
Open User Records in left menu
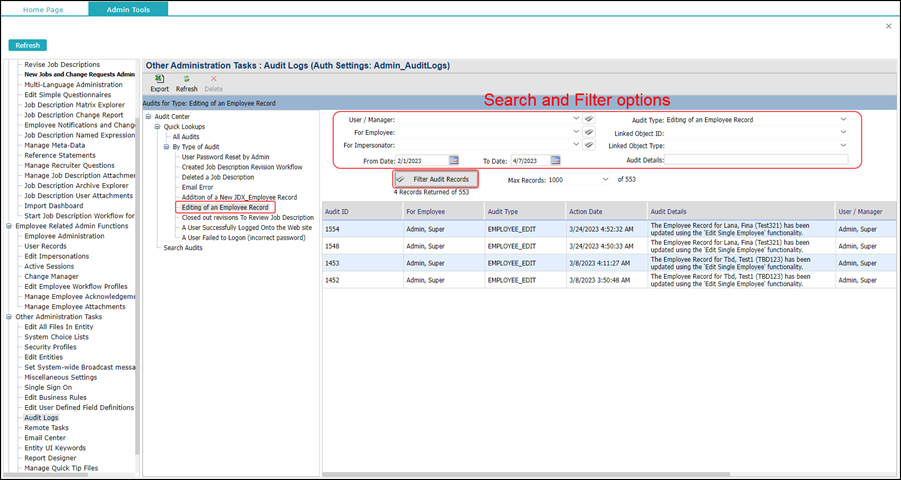coord(45,246)
